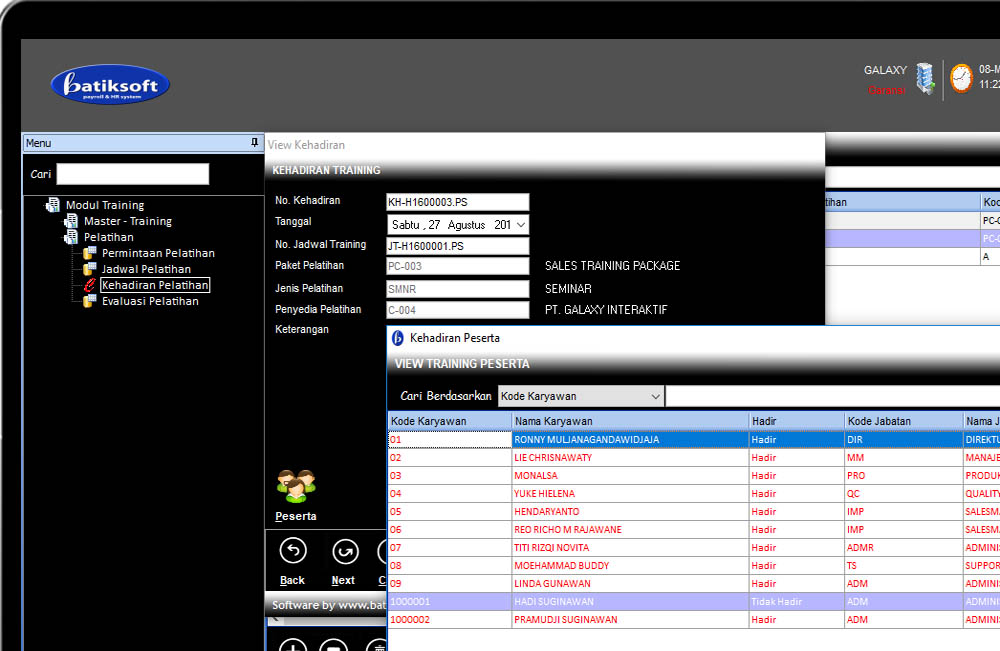The image size is (1000, 651).
Task: Select Evaluasi Pelatihan menu item
Action: tap(150, 301)
